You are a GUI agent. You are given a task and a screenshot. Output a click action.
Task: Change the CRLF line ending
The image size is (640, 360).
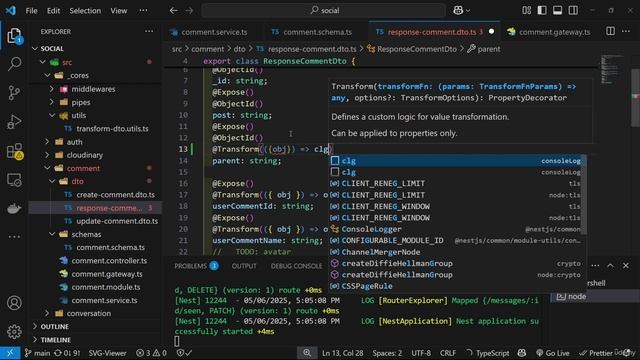[448, 353]
